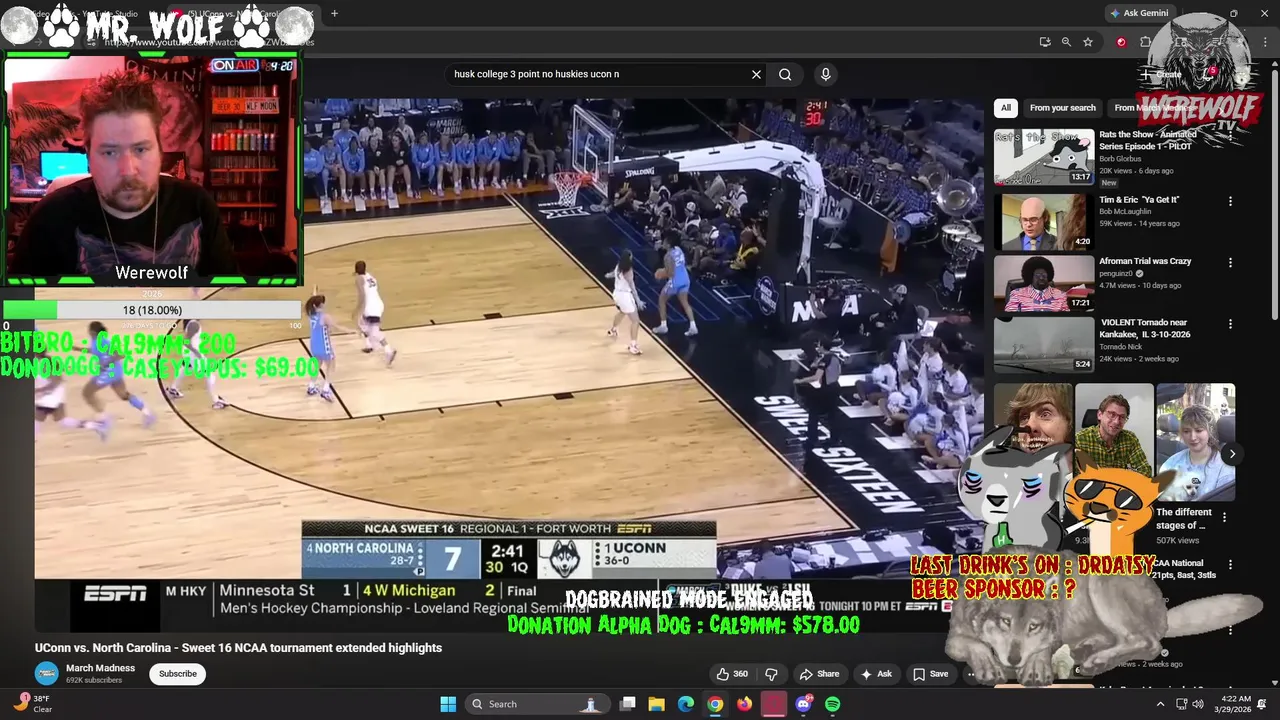Click the install app icon in address bar
Image resolution: width=1280 pixels, height=720 pixels.
[1045, 42]
